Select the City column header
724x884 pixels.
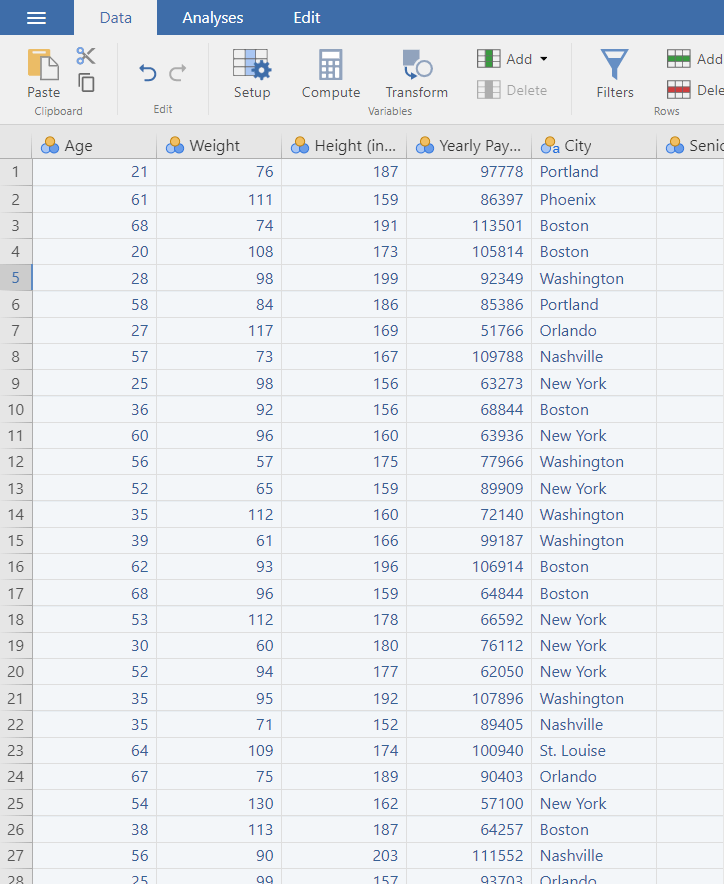click(594, 145)
